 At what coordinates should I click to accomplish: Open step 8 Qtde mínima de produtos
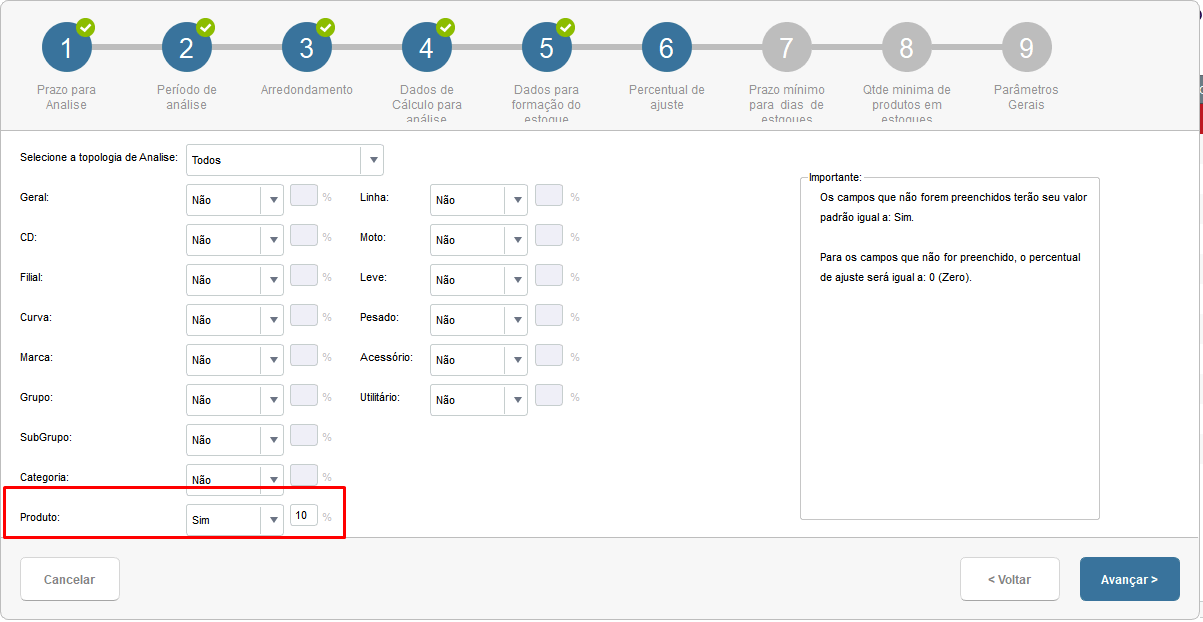click(x=906, y=47)
